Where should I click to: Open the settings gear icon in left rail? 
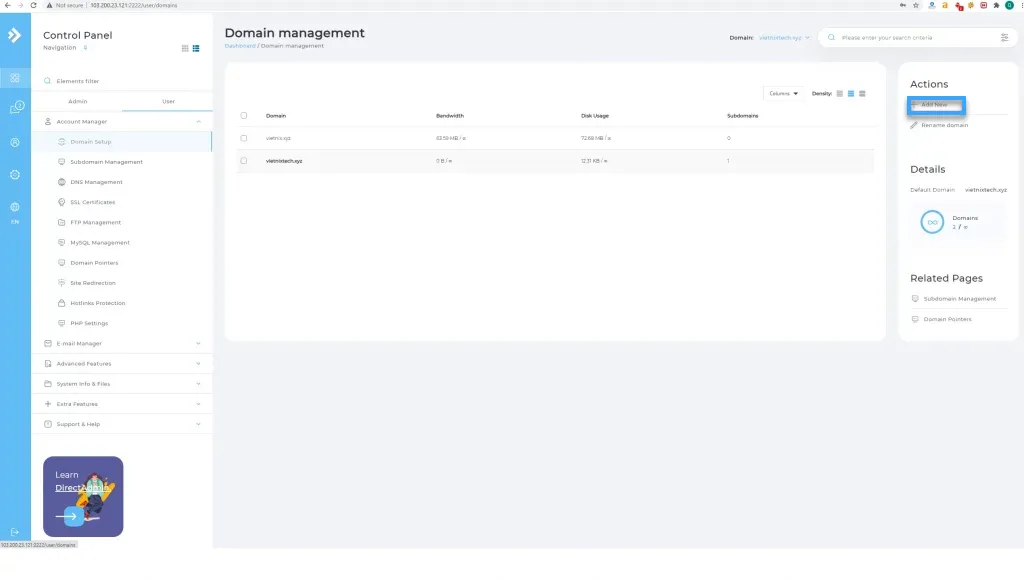tap(15, 175)
